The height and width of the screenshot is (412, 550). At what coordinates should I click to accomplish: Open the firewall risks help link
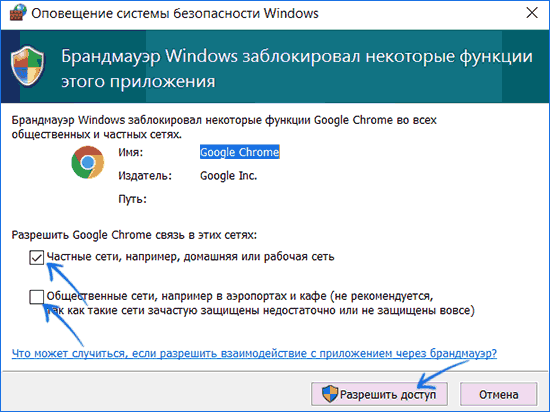[x=254, y=353]
